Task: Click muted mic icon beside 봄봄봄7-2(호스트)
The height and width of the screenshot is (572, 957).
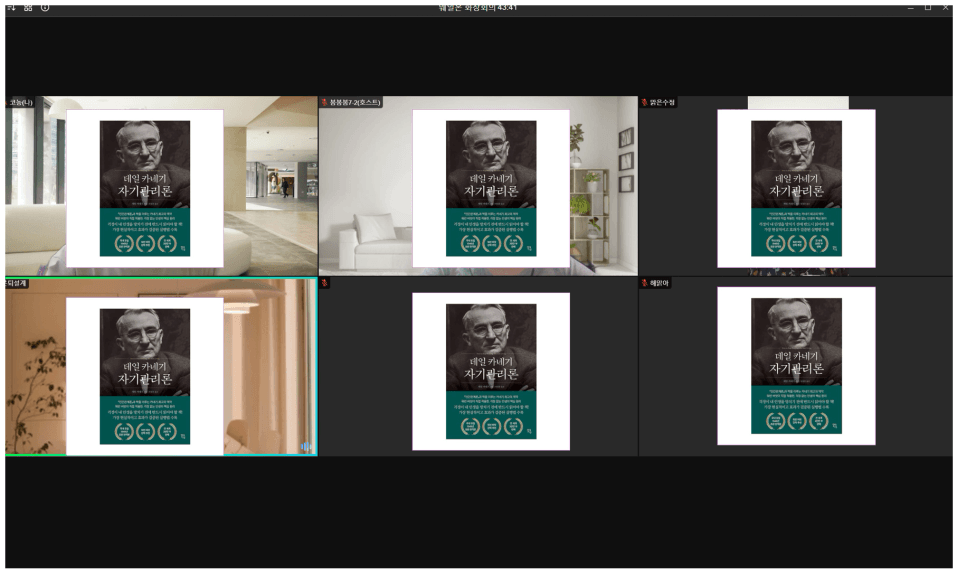Action: [324, 103]
